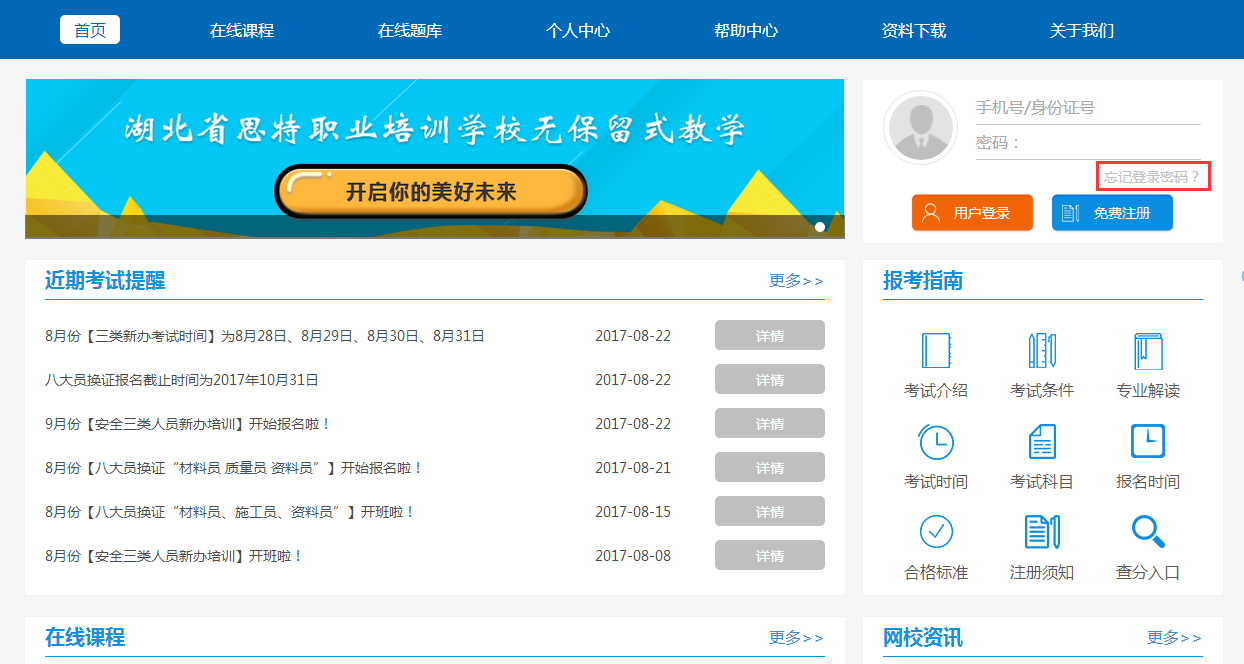Click the 考试条件 pencil and ruler icon
1244x664 pixels.
tap(1042, 351)
